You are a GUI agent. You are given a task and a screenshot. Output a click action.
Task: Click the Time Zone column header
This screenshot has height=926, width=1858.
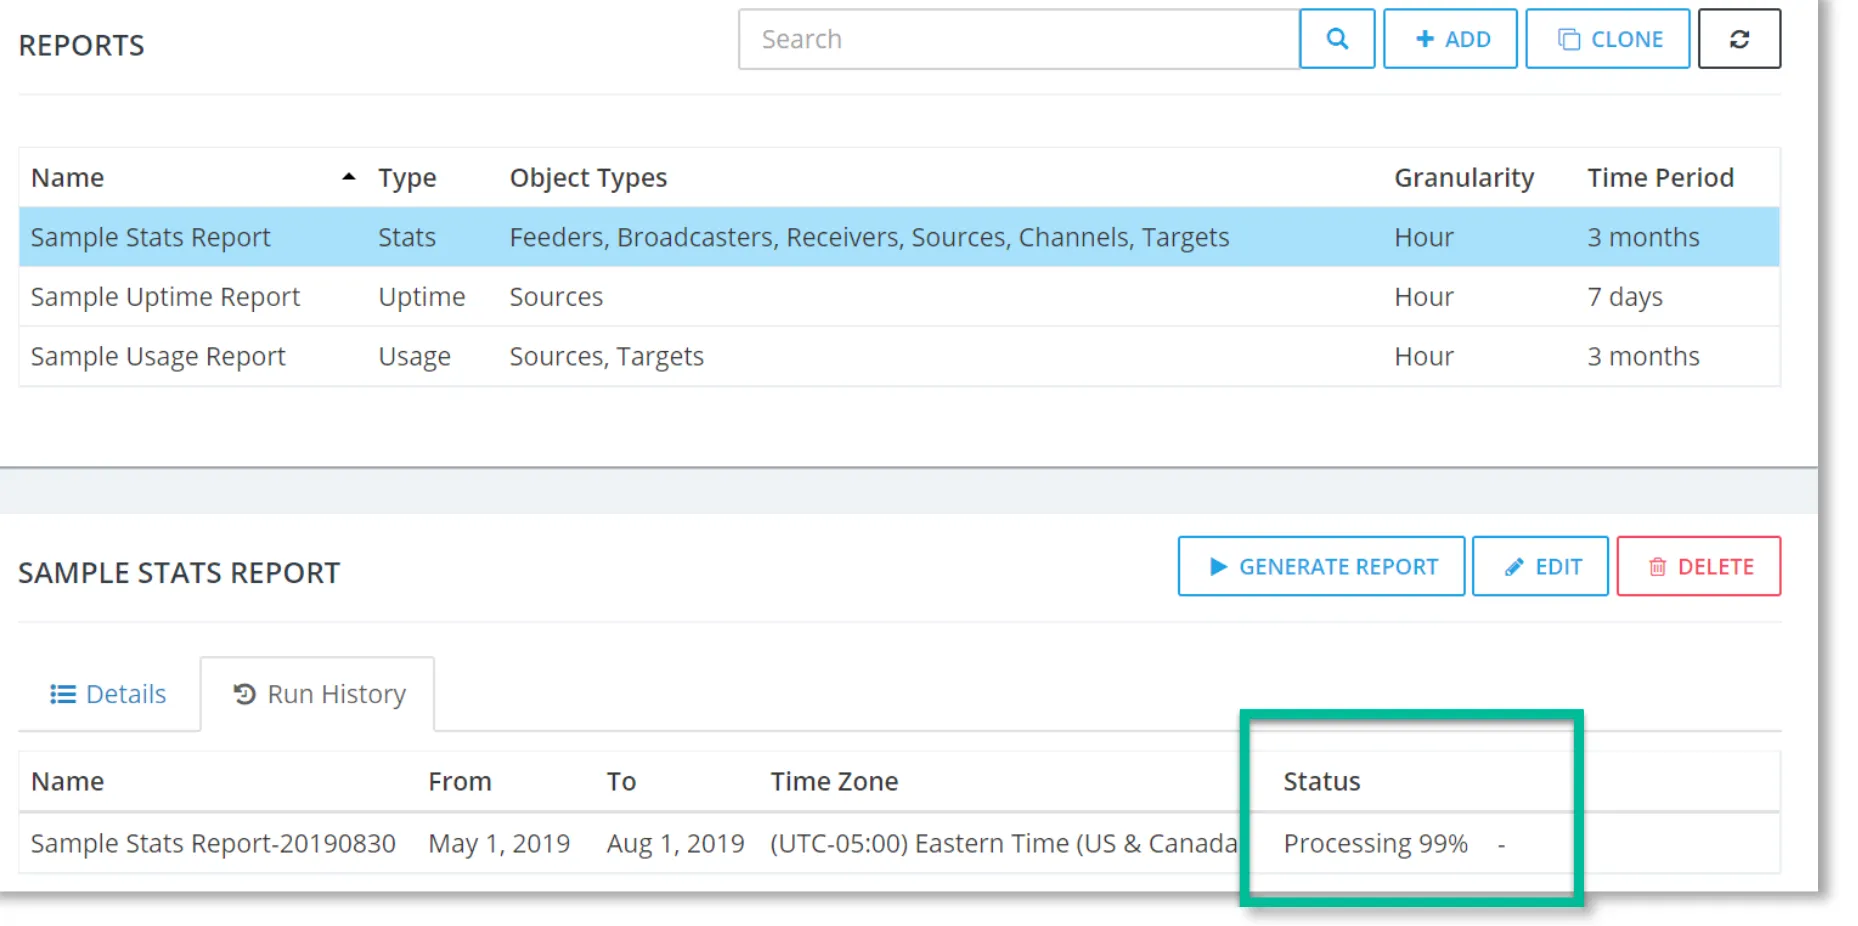click(834, 782)
